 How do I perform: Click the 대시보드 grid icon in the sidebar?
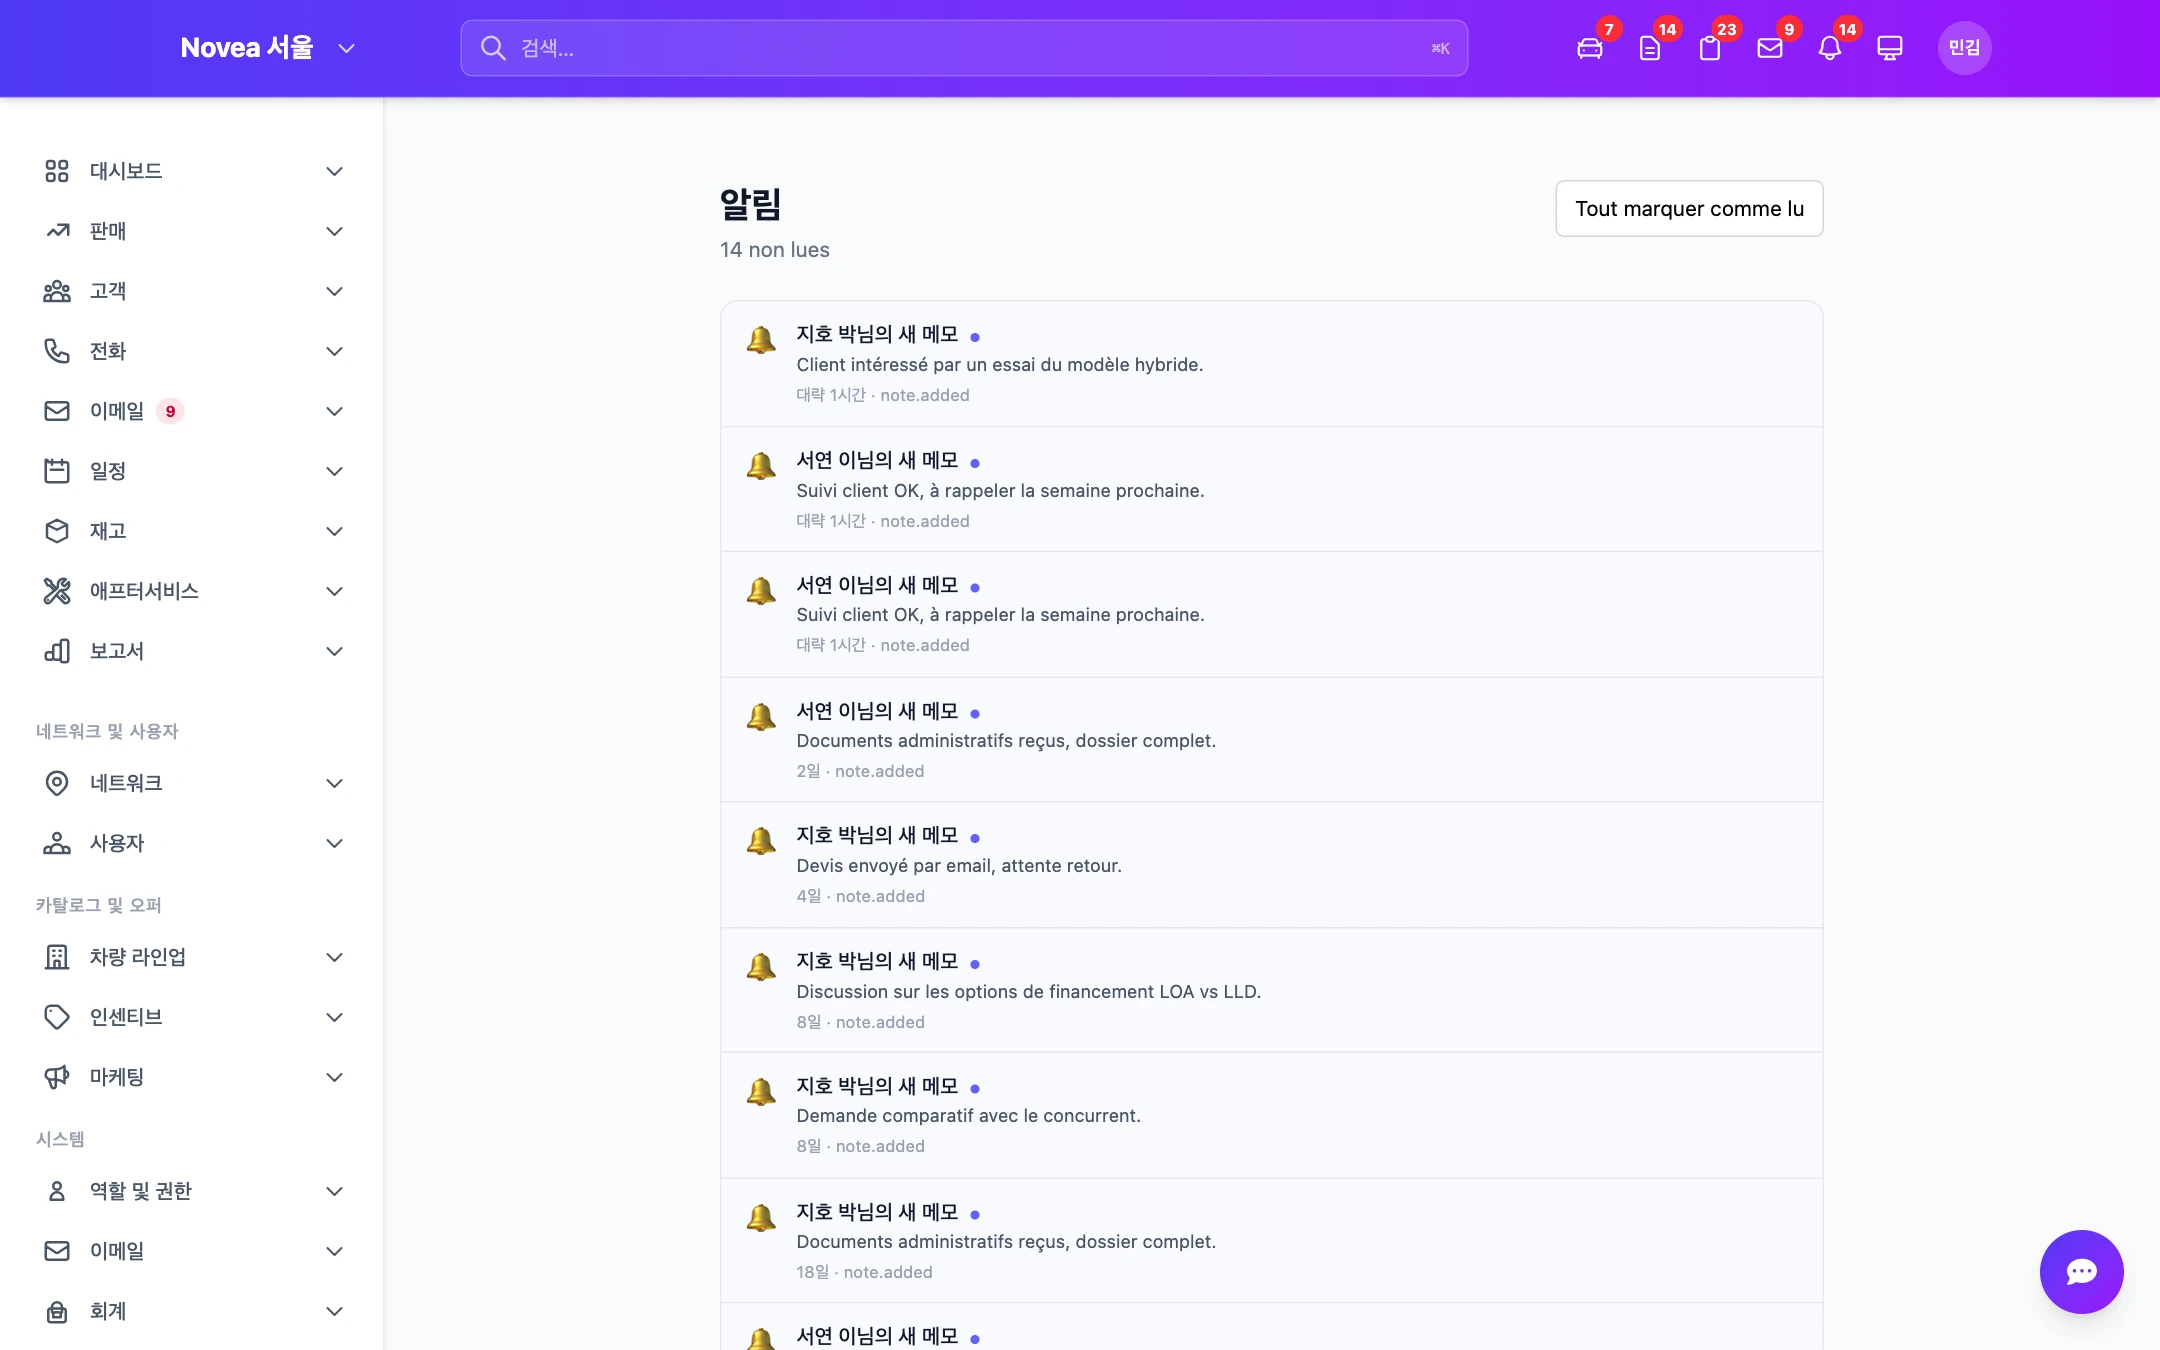[57, 171]
